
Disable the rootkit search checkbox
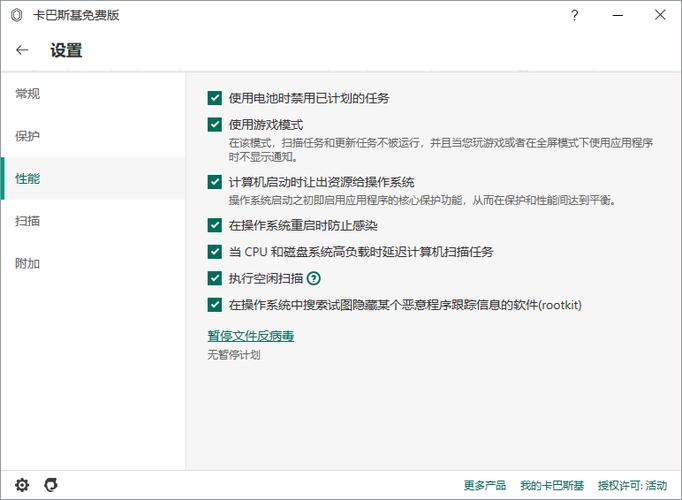pyautogui.click(x=214, y=305)
